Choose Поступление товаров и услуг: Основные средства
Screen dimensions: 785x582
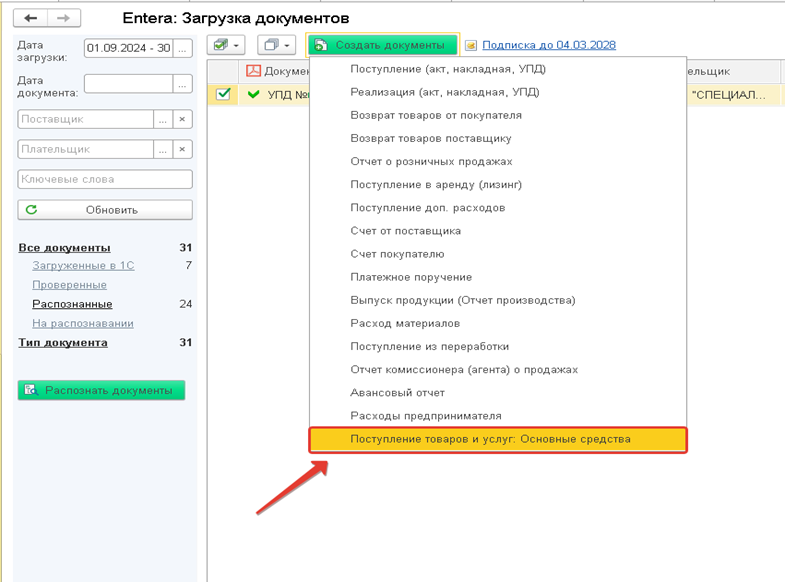tap(498, 439)
